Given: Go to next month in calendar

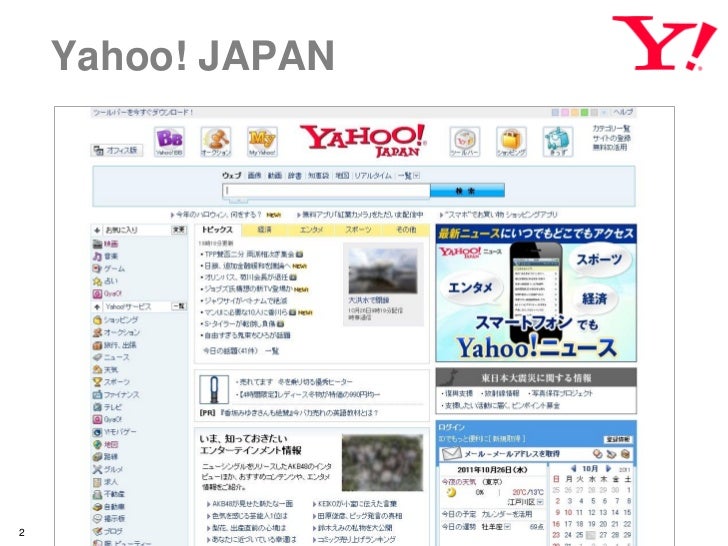Looking at the screenshot, I should 608,469.
